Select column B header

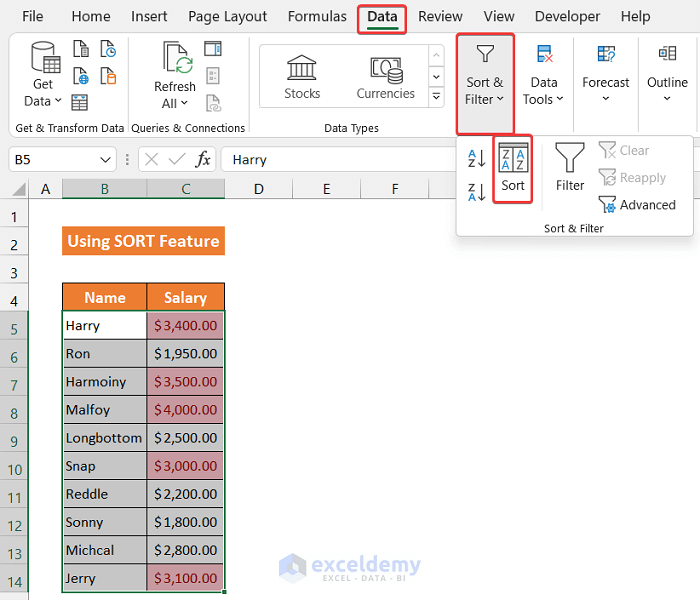pos(104,189)
